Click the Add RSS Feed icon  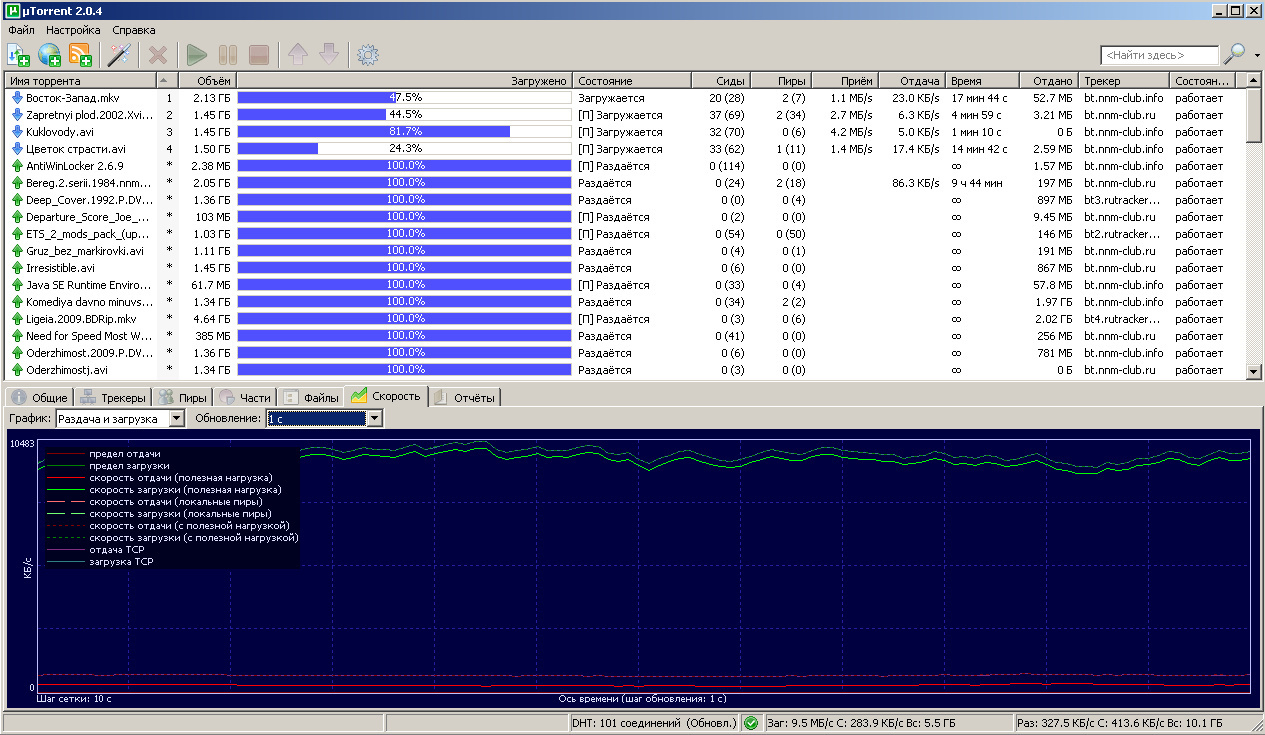tap(80, 55)
